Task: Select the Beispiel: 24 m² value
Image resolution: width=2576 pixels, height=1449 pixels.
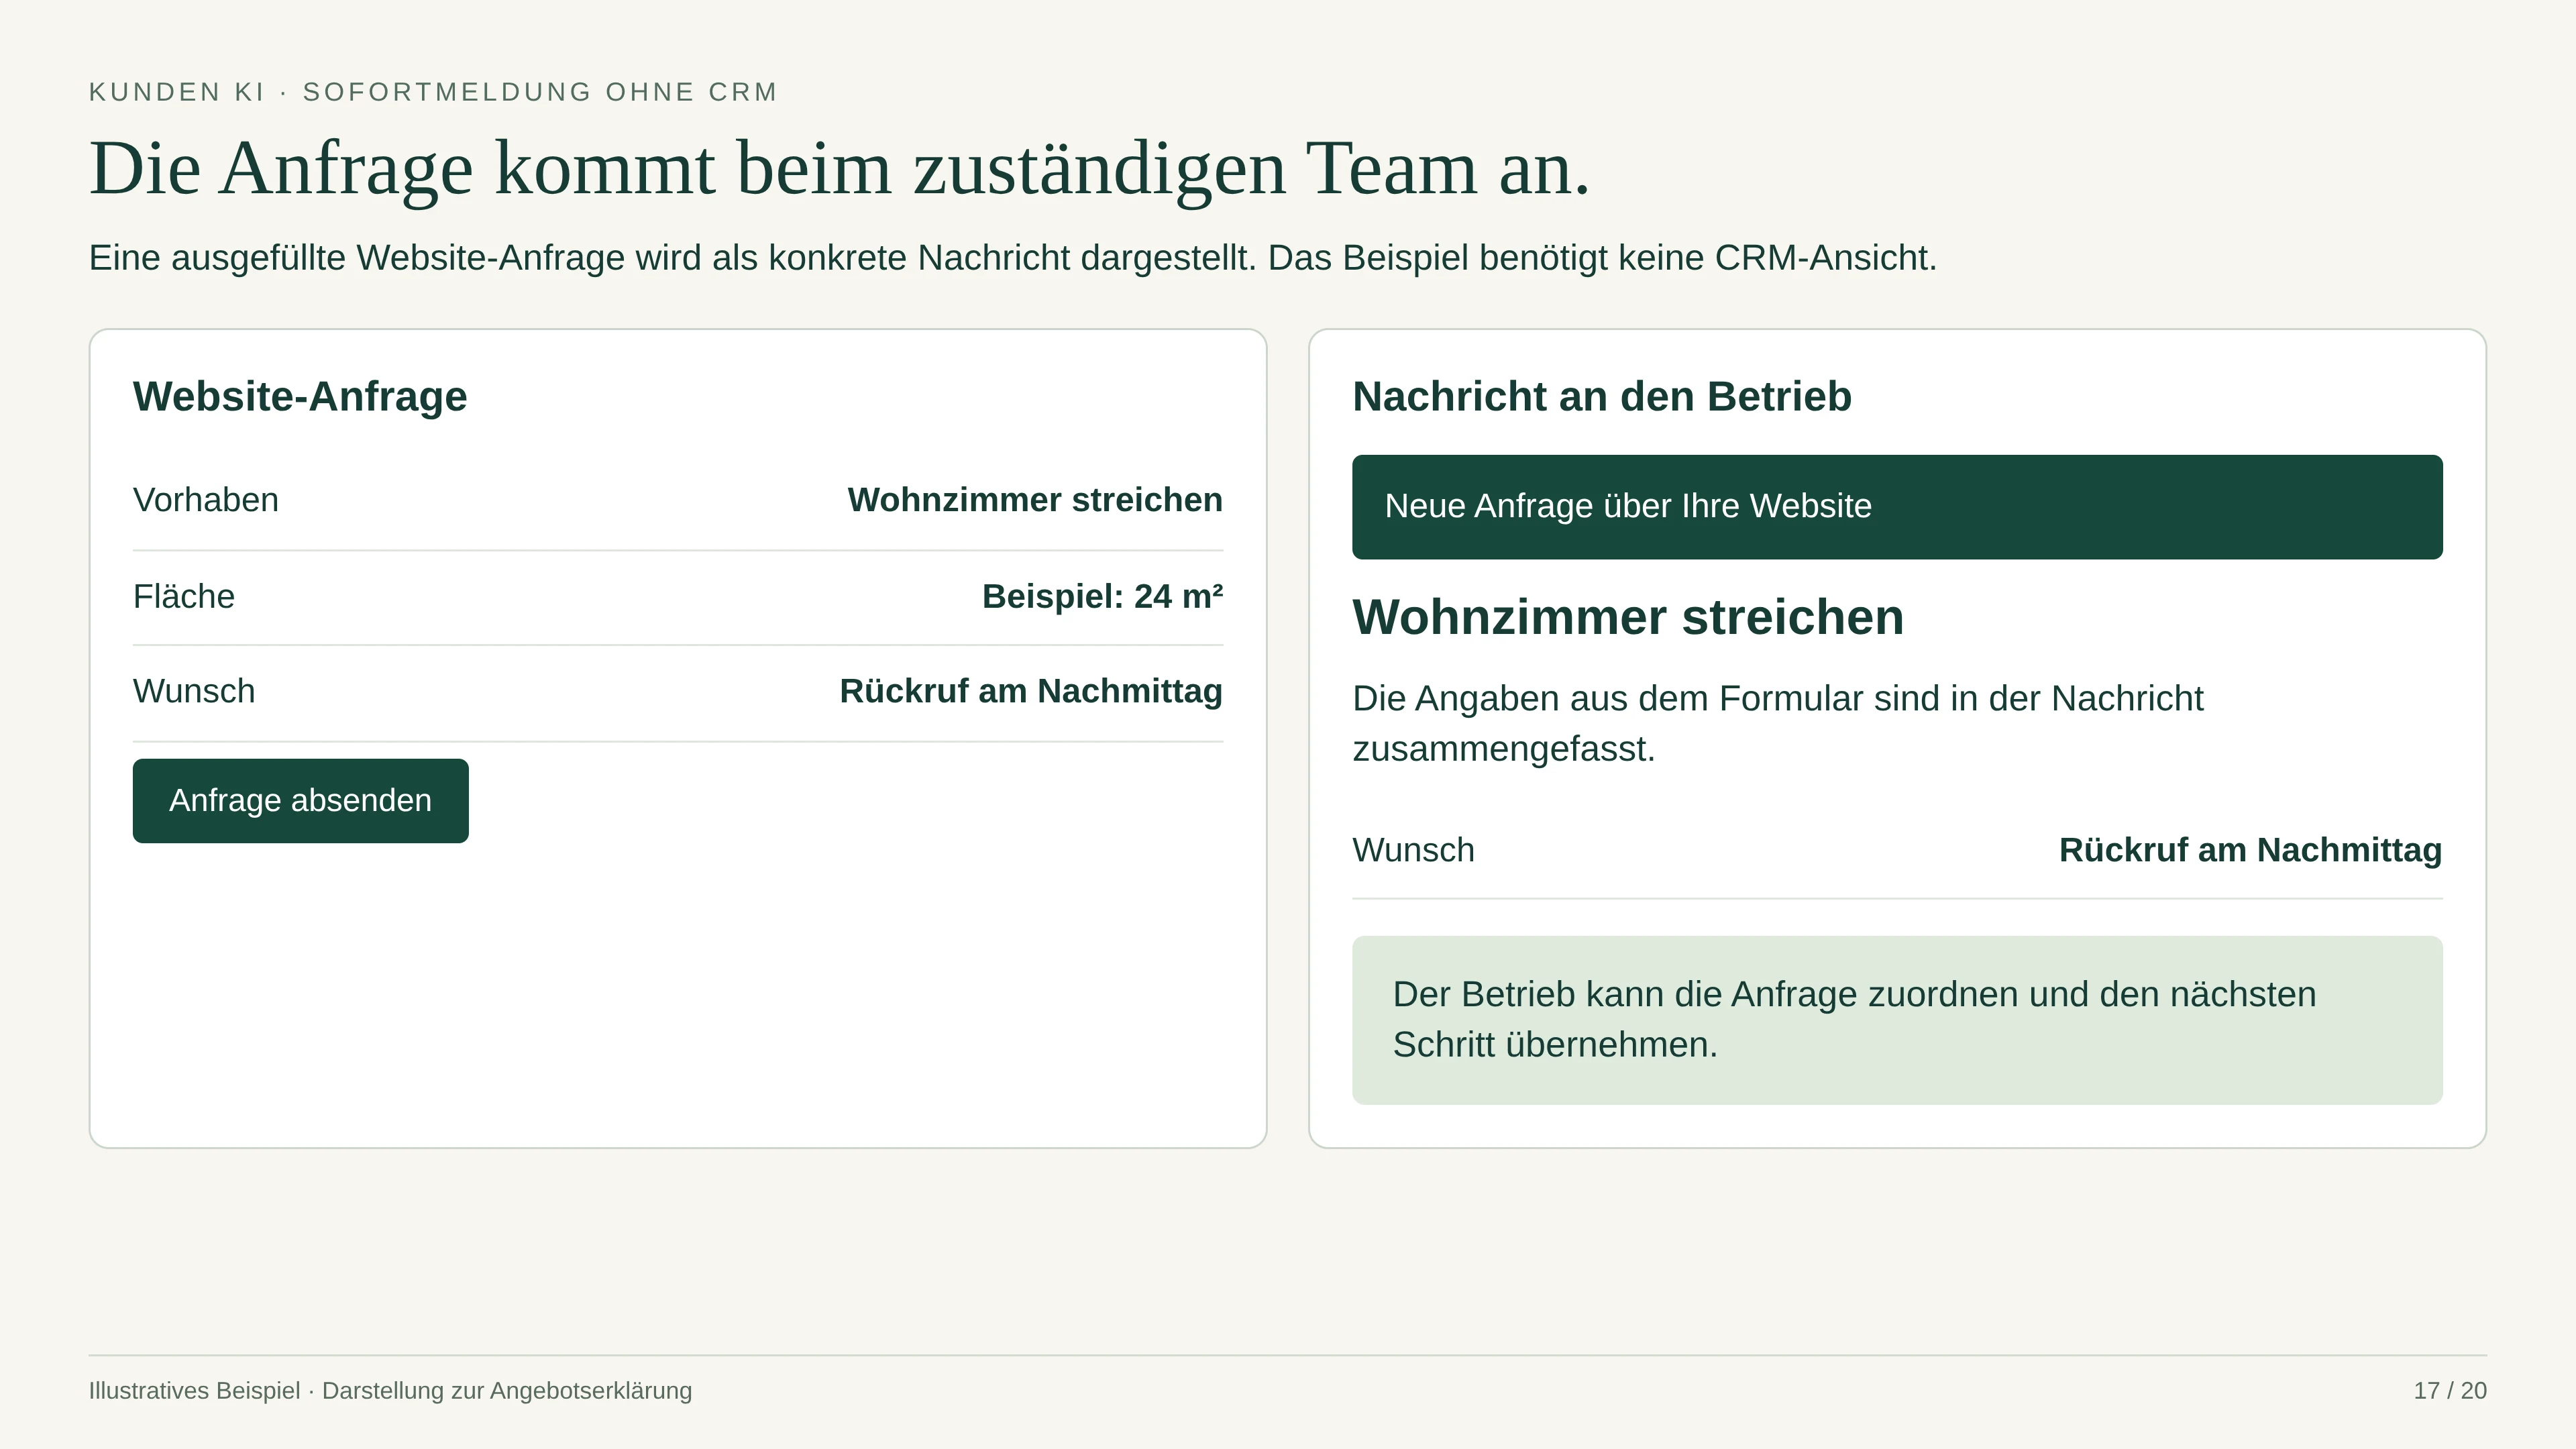Action: [x=1102, y=596]
